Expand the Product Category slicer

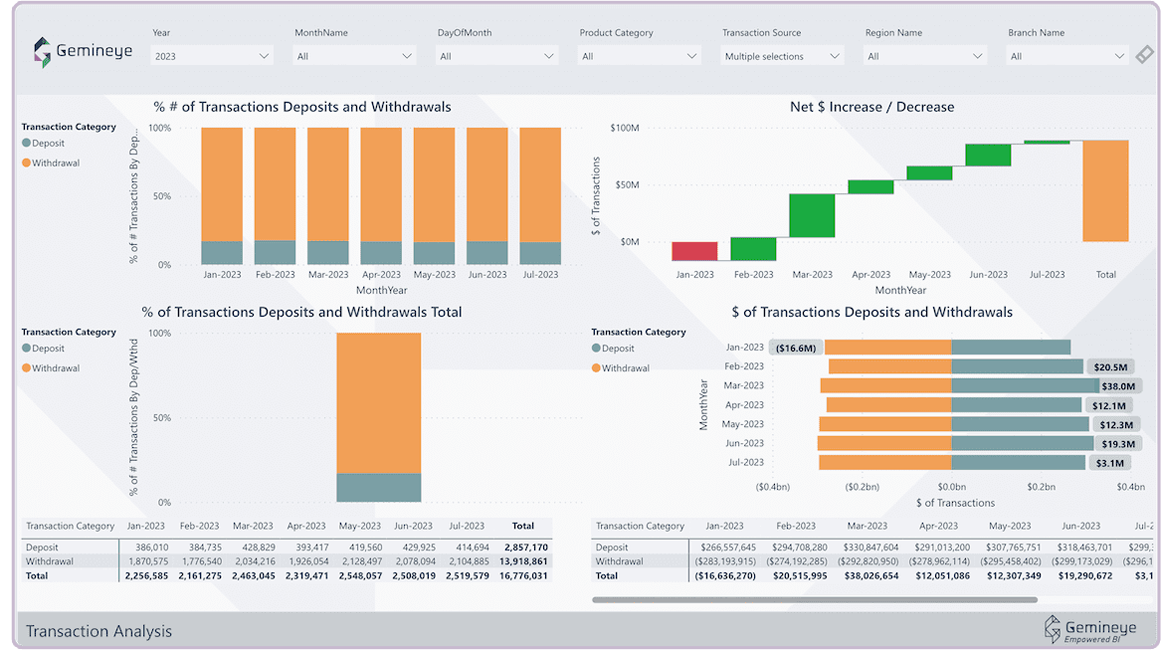click(639, 57)
